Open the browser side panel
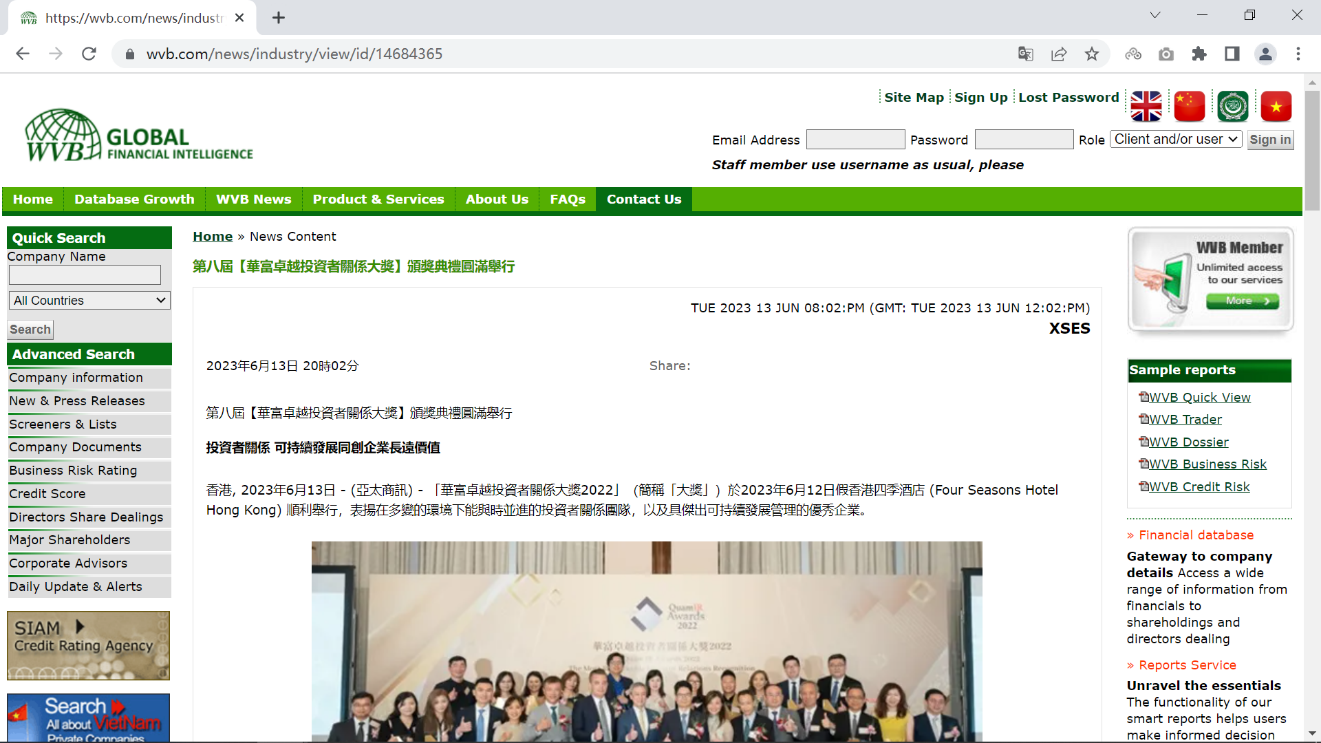1321x743 pixels. (1232, 54)
